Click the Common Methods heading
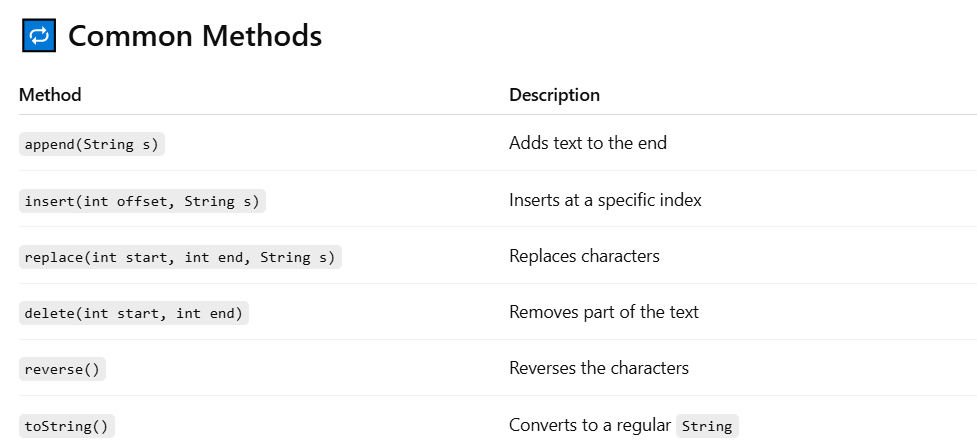The width and height of the screenshot is (977, 443). tap(195, 36)
